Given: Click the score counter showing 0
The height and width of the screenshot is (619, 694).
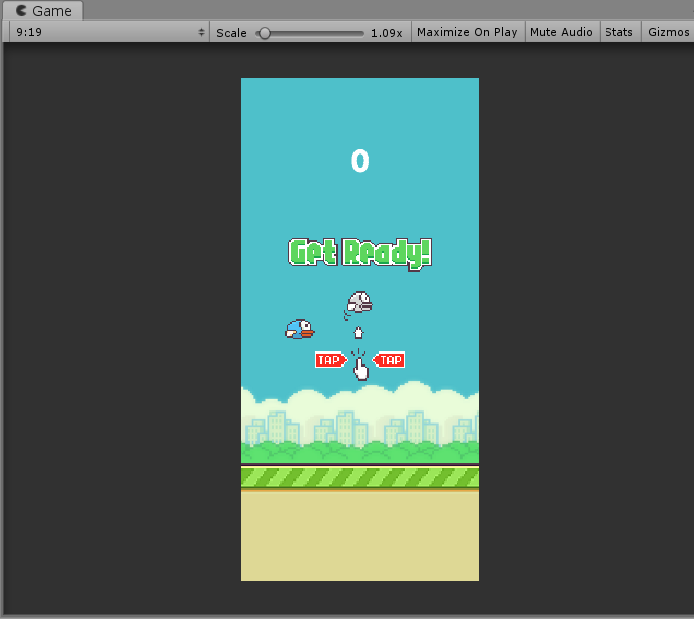Looking at the screenshot, I should (x=360, y=161).
